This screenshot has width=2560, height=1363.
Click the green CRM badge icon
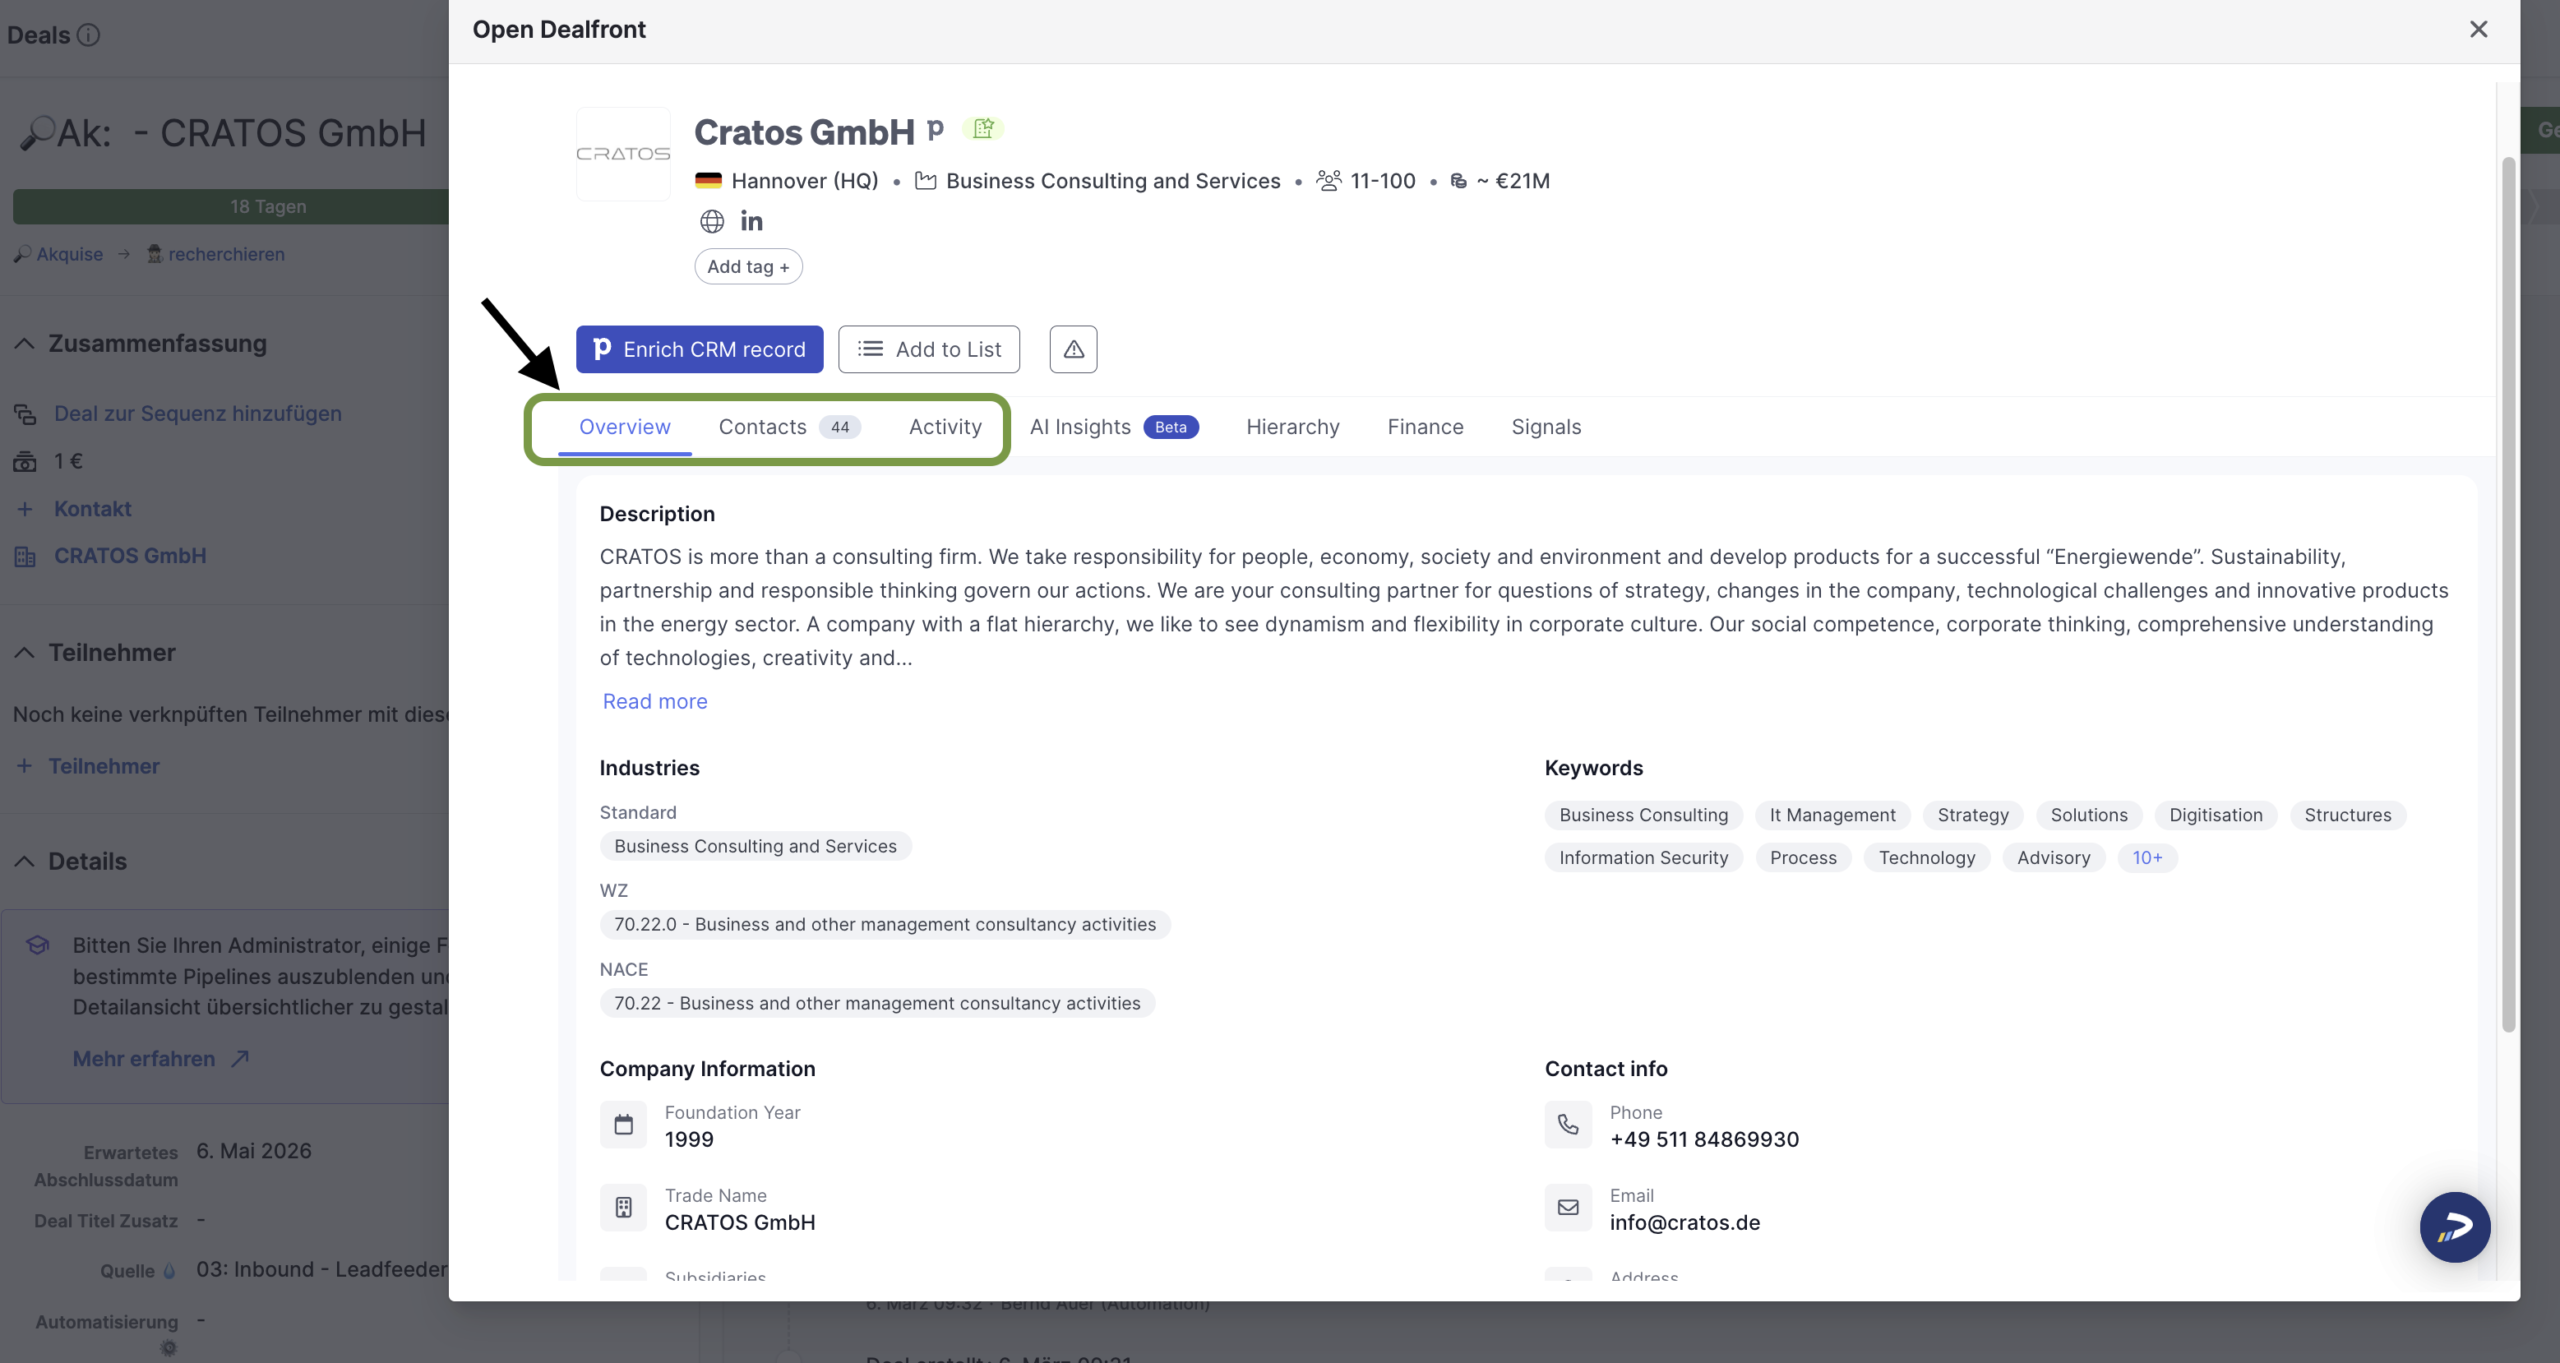(983, 129)
